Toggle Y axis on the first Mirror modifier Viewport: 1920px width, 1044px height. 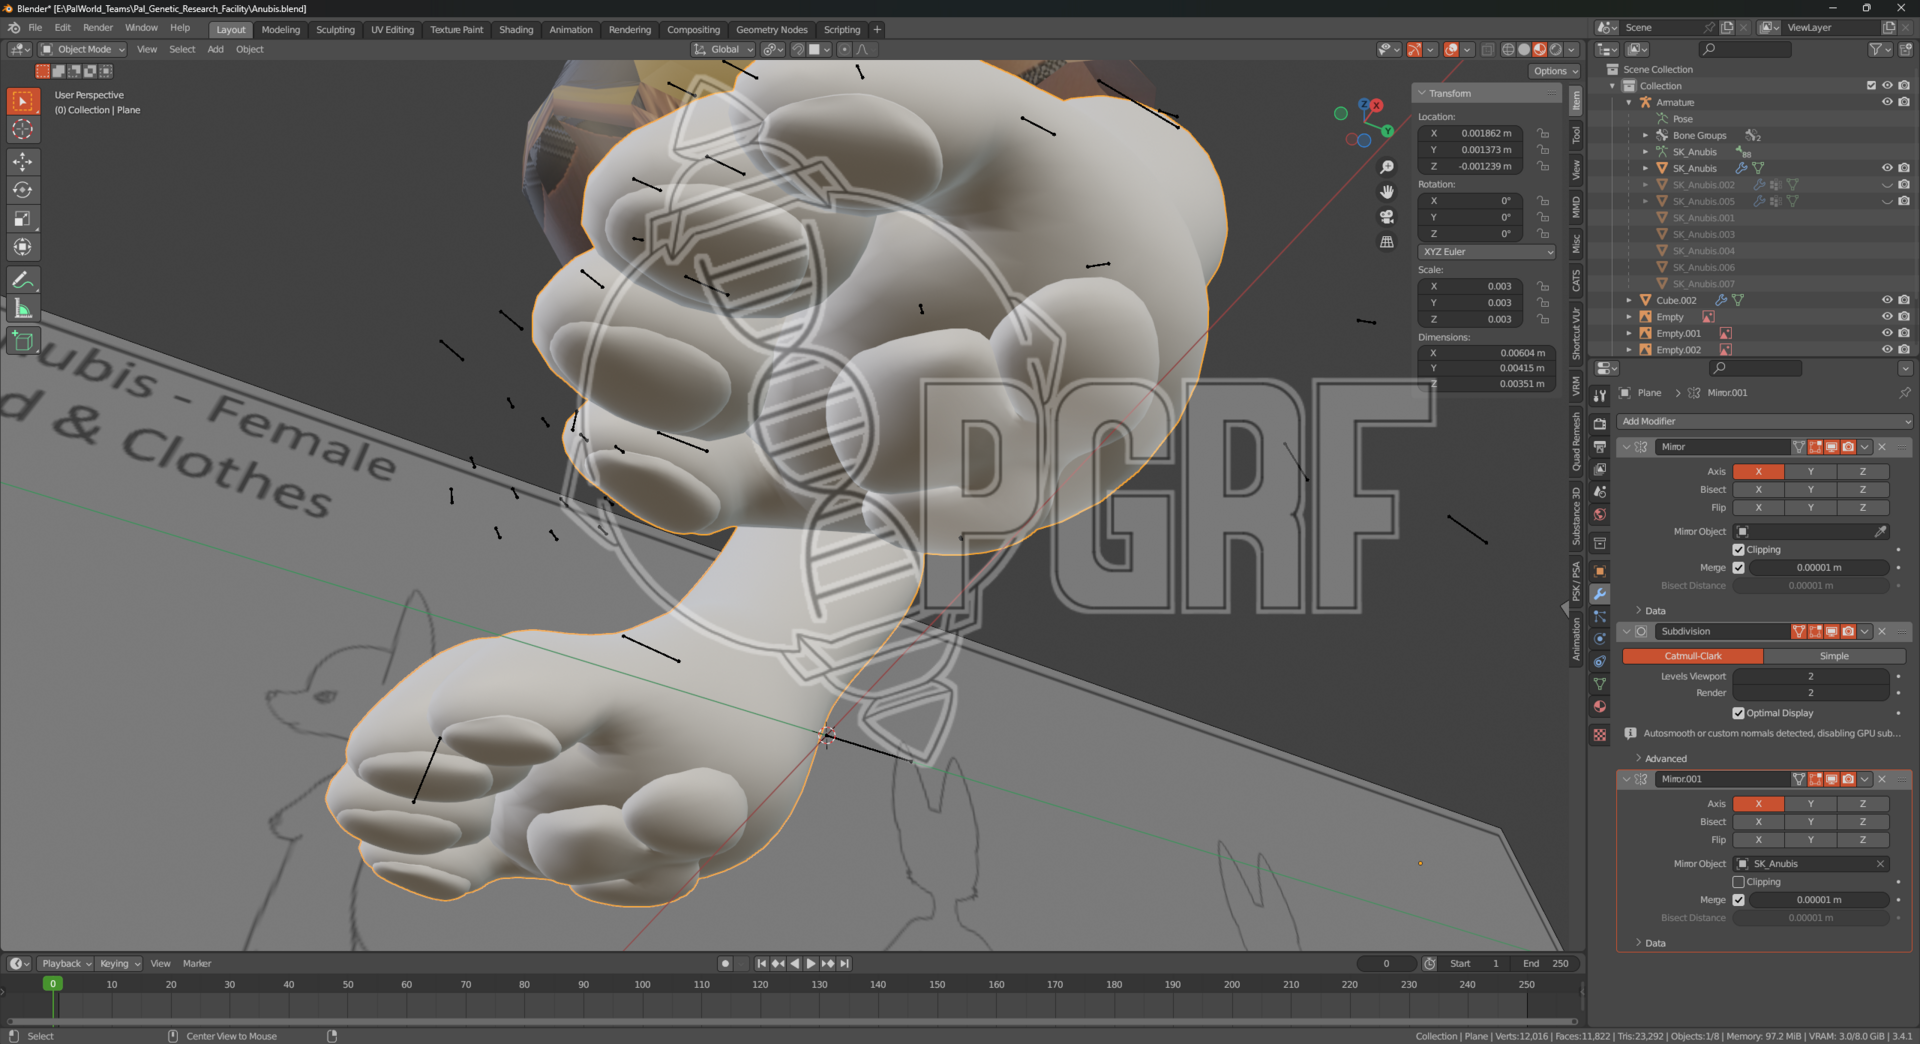1810,472
